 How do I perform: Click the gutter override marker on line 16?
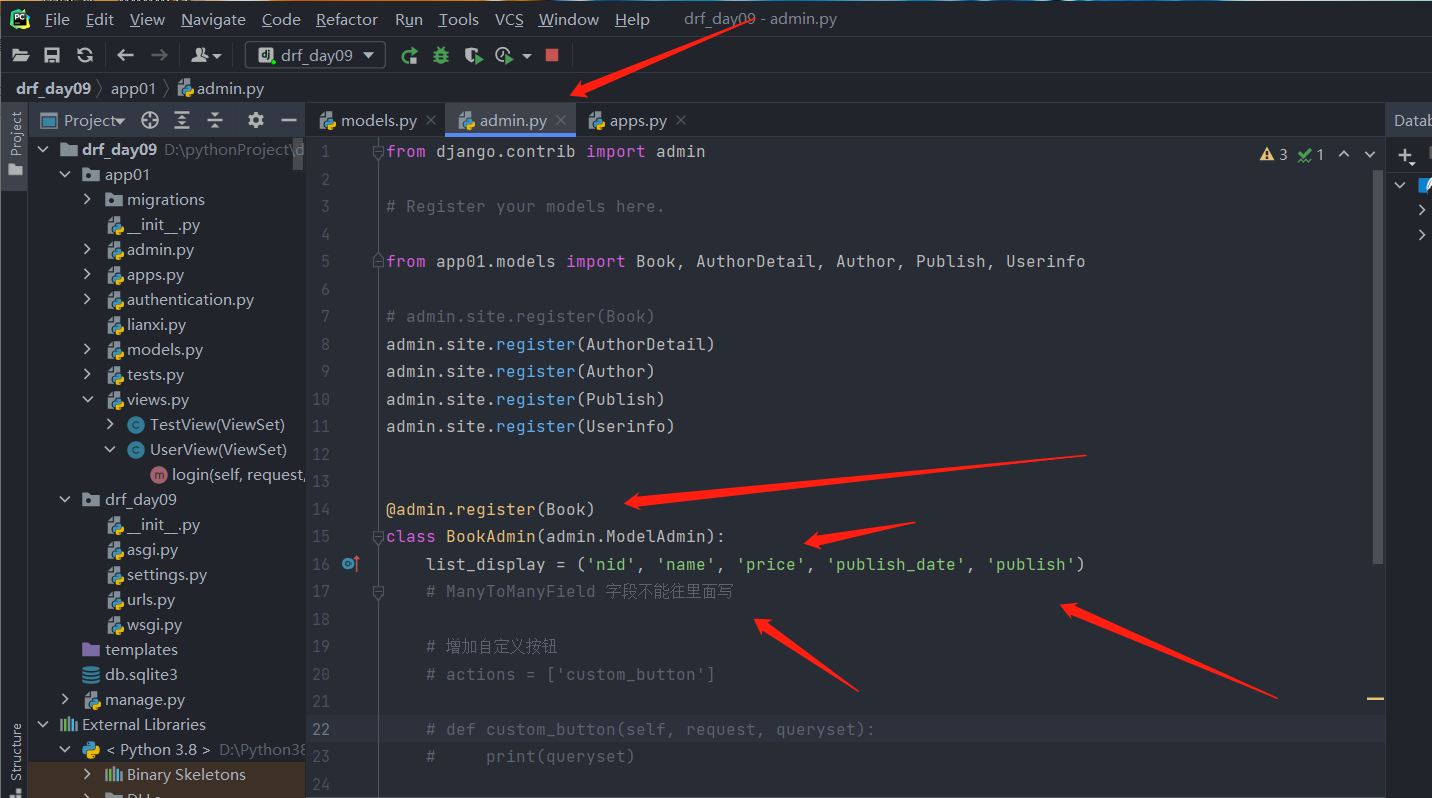pyautogui.click(x=350, y=564)
